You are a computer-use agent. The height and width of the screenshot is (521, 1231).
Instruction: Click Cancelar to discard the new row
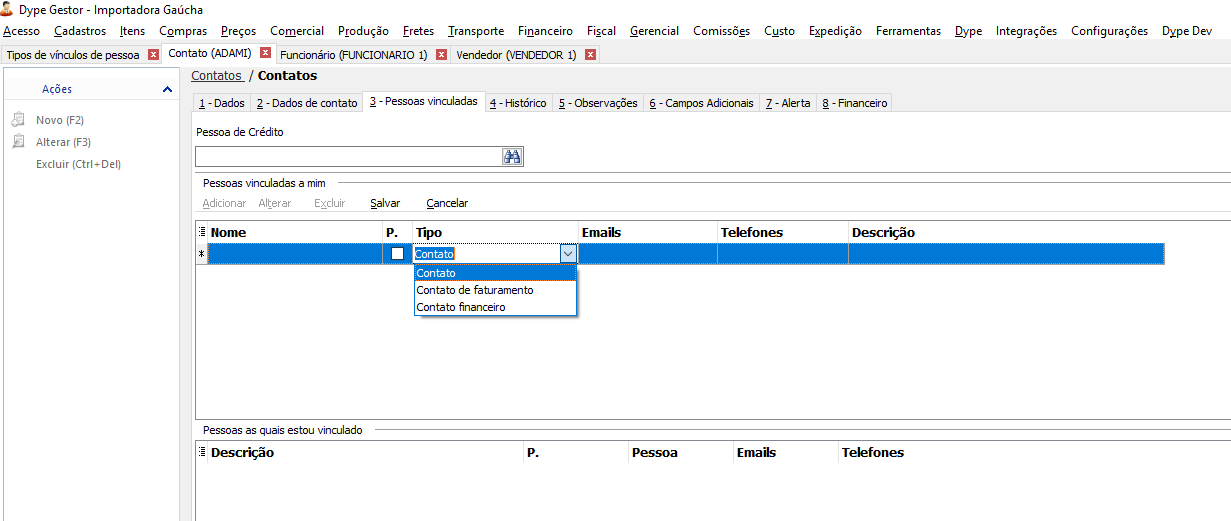click(447, 203)
